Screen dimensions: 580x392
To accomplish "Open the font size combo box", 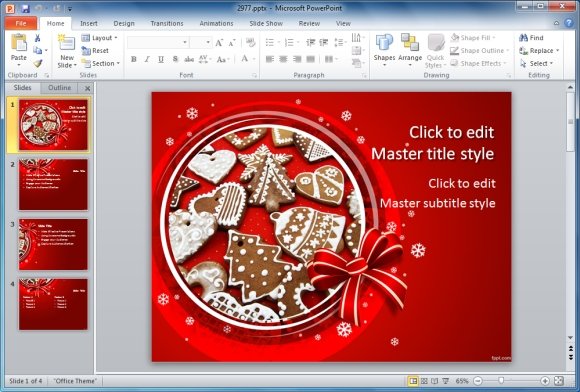I will (x=201, y=43).
